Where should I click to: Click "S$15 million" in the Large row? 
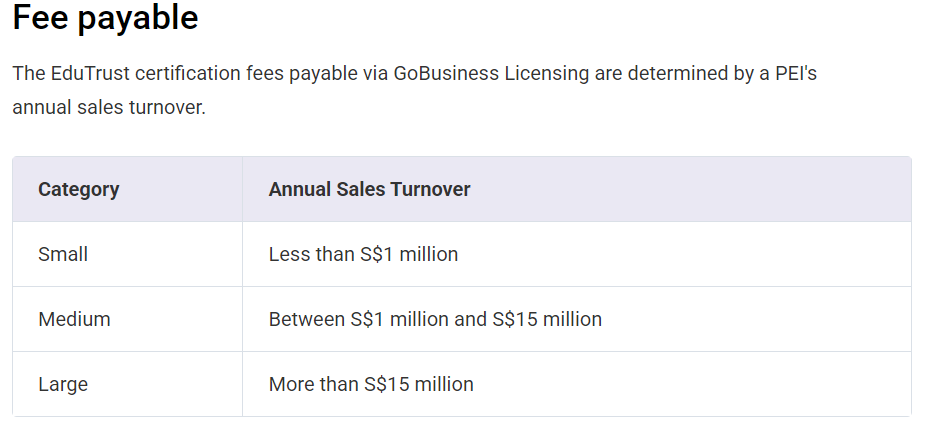pos(419,384)
